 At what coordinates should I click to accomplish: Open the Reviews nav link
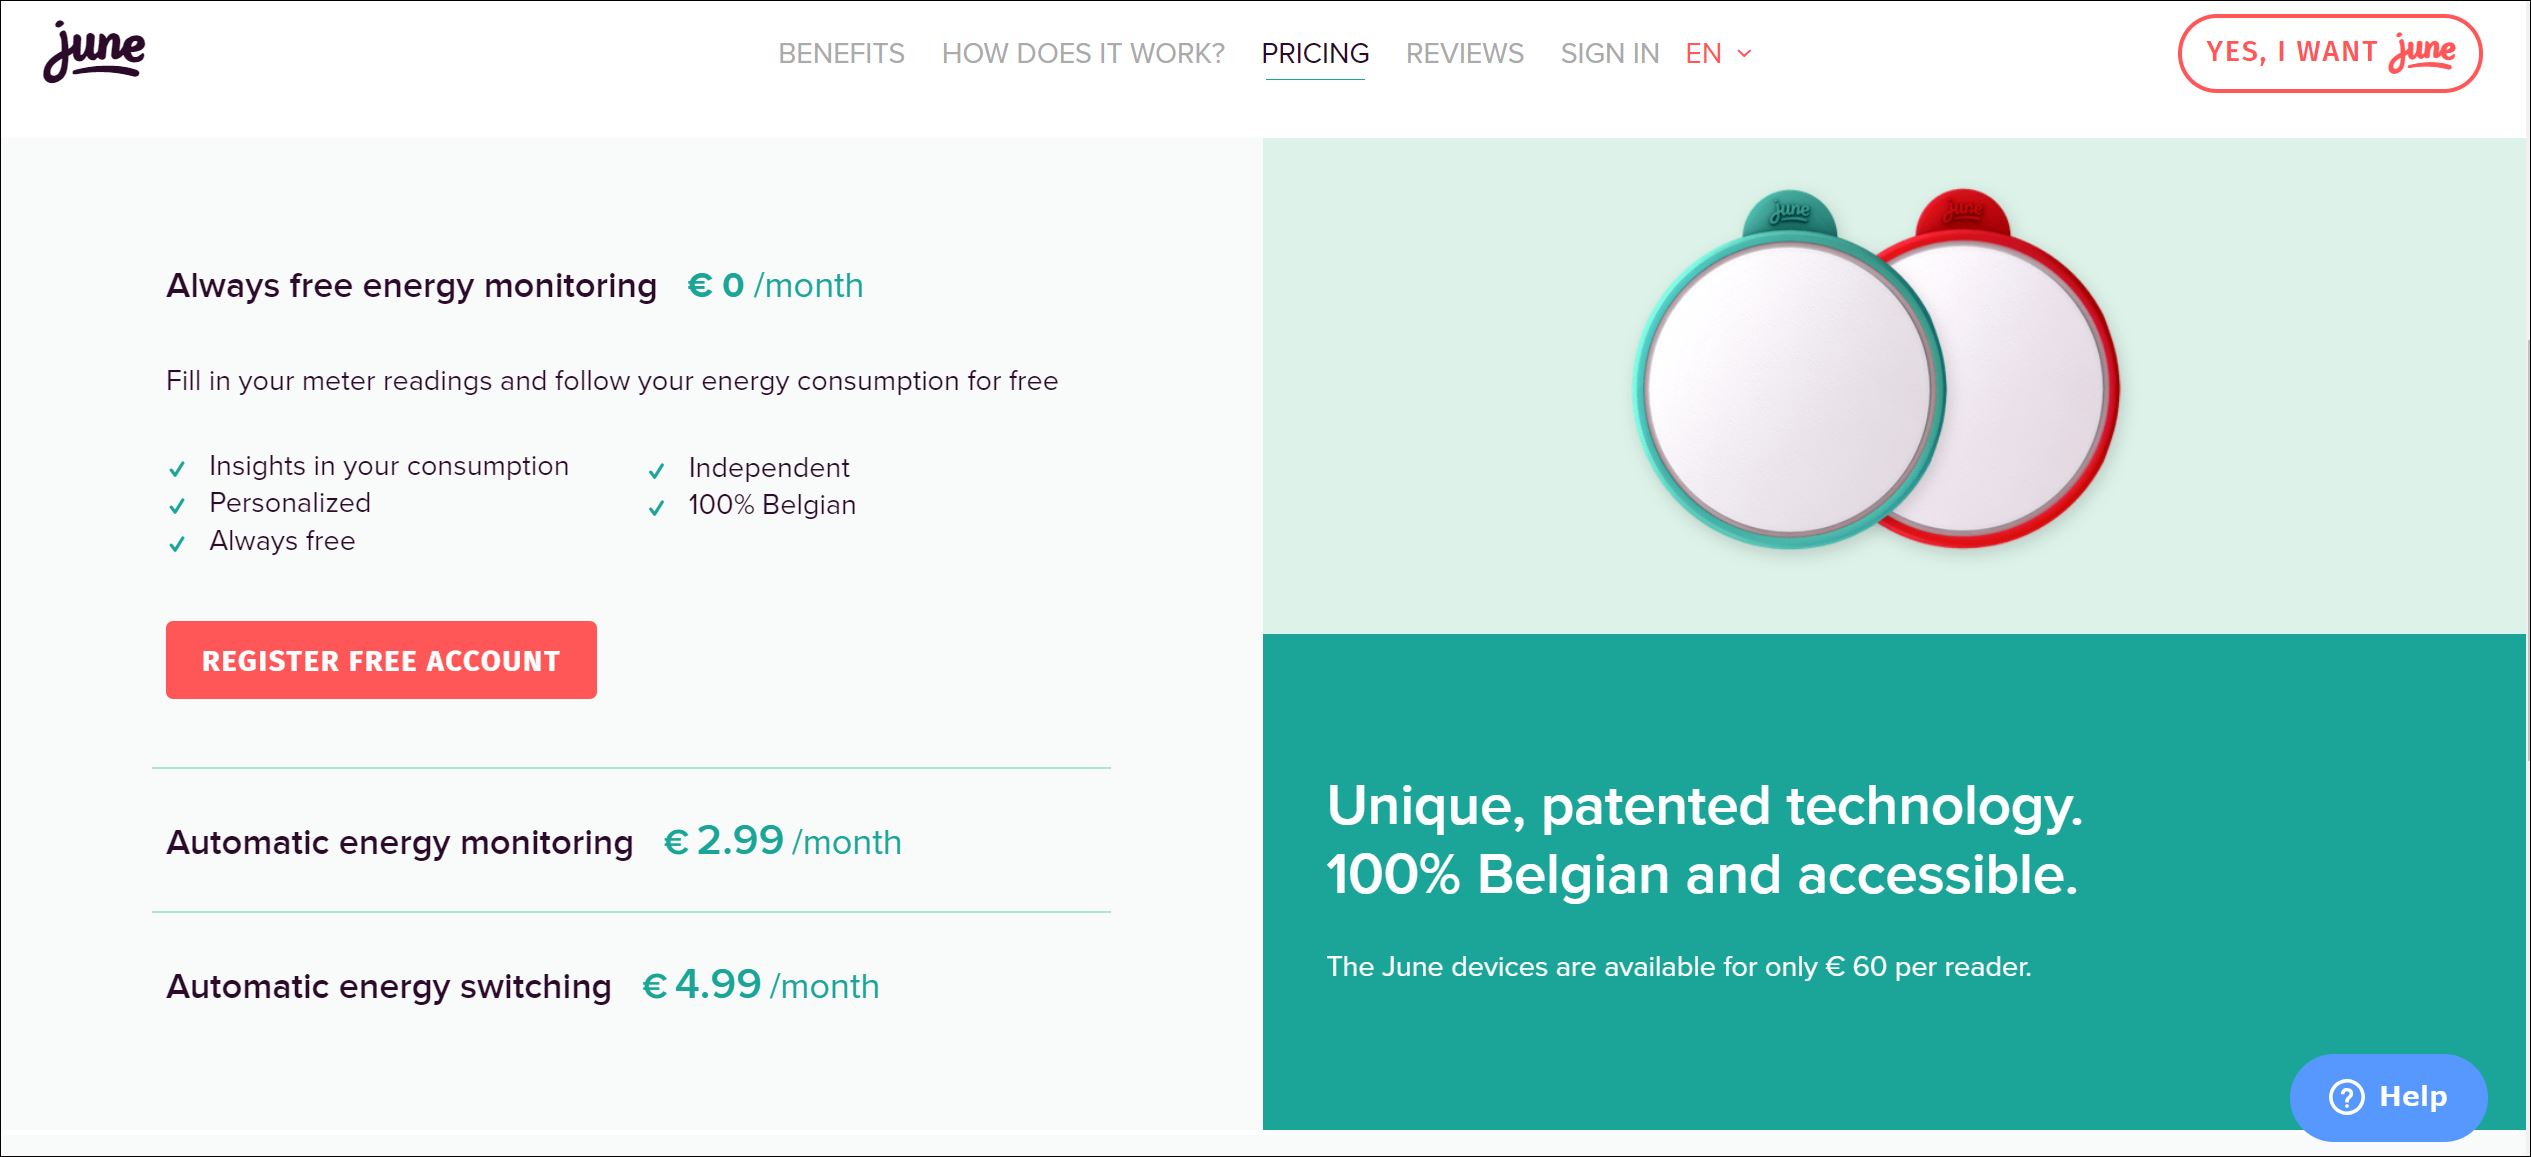1464,54
